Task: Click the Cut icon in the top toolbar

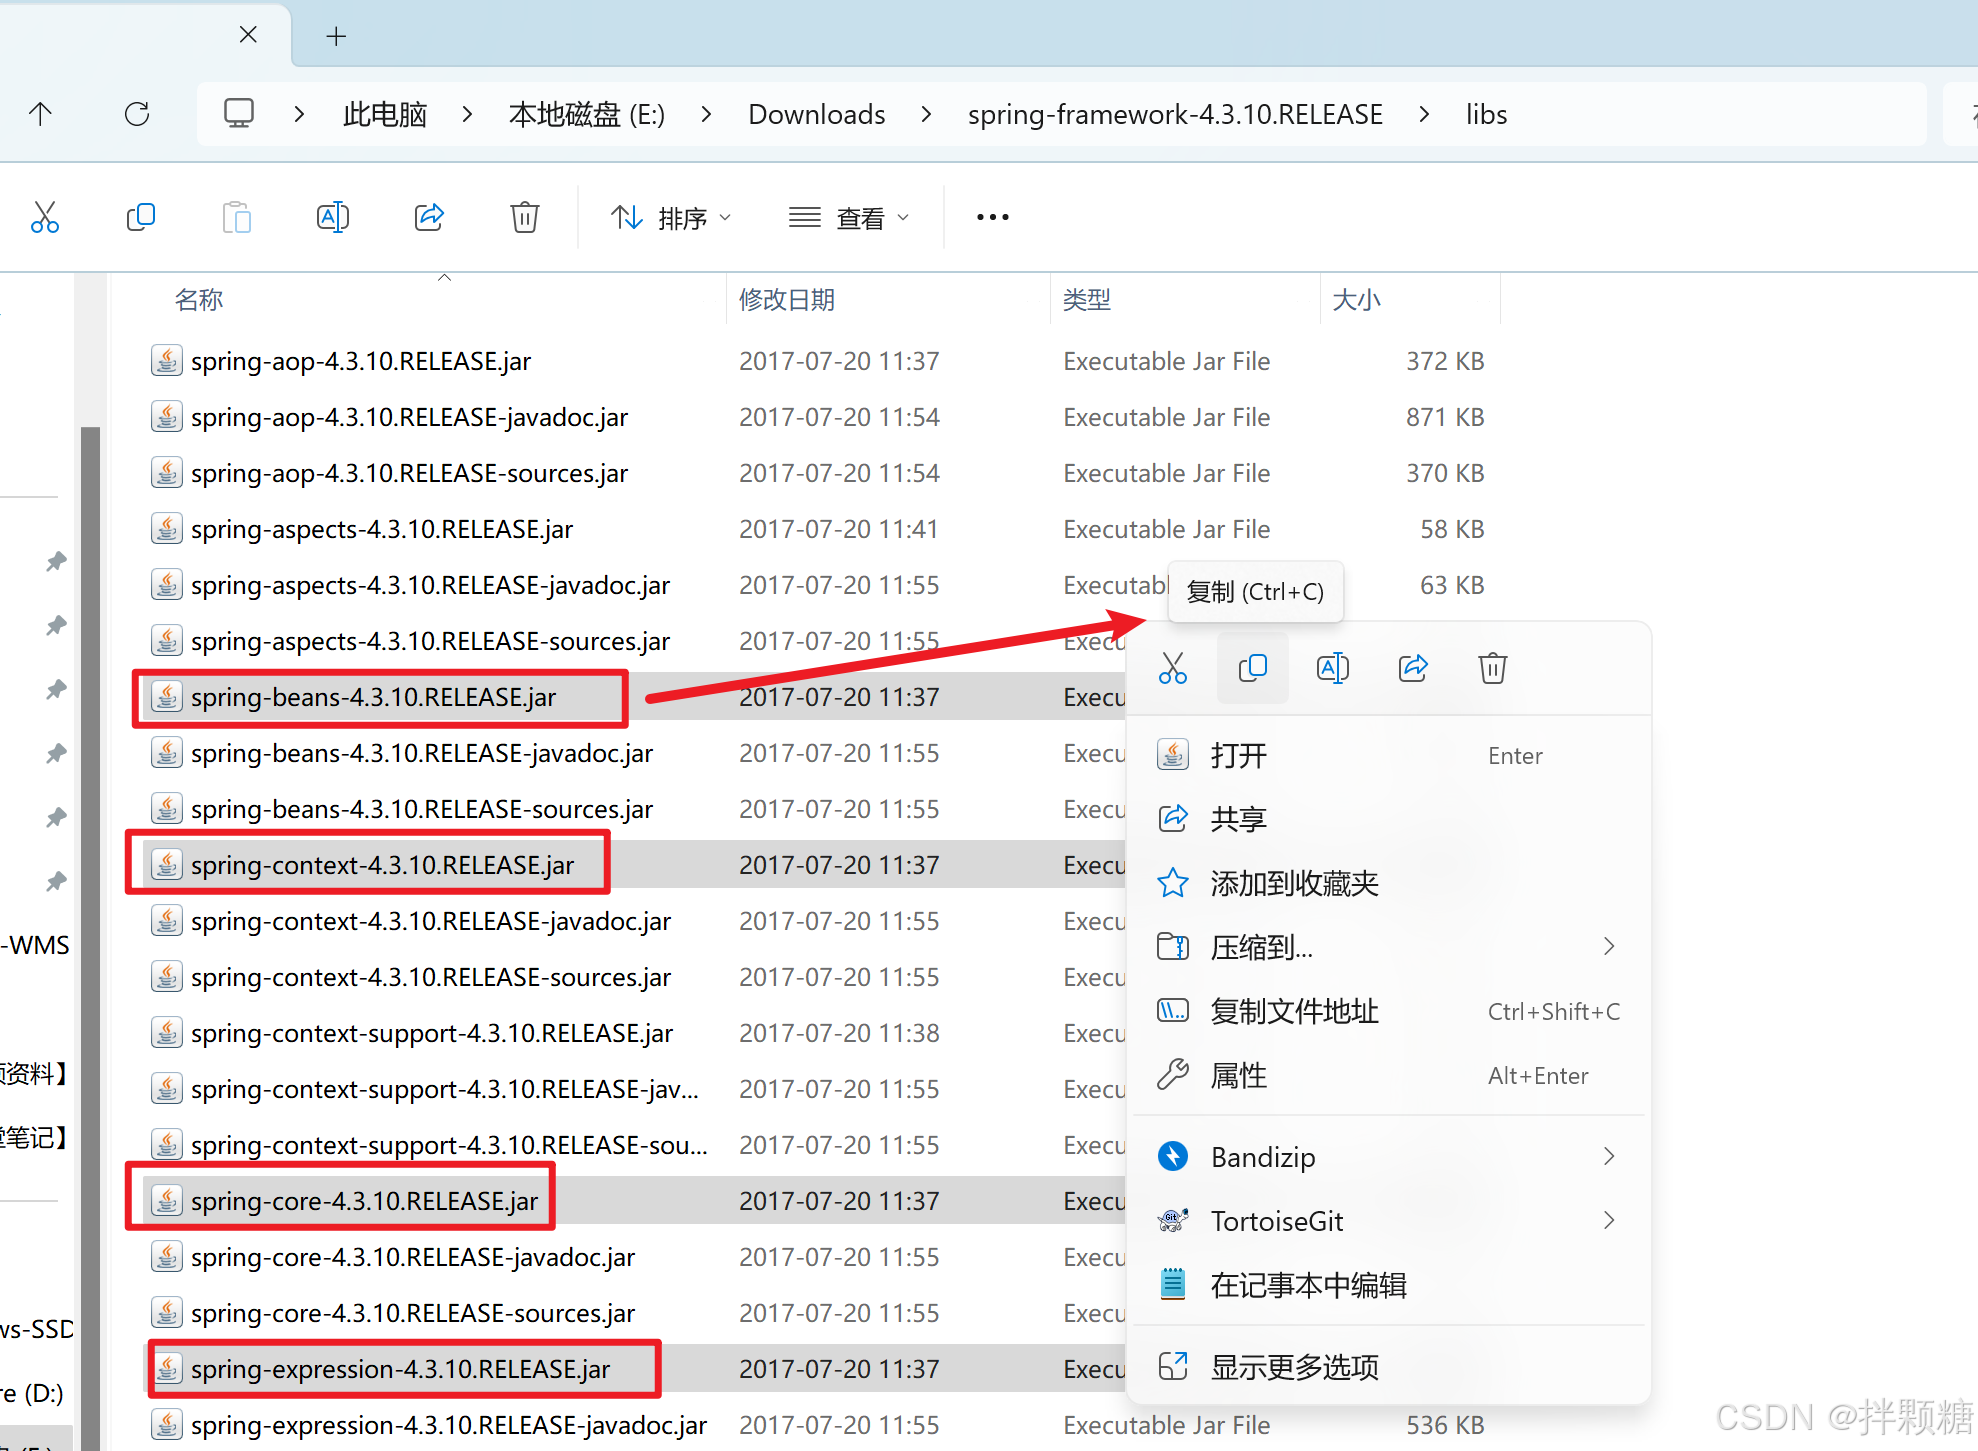Action: point(45,217)
